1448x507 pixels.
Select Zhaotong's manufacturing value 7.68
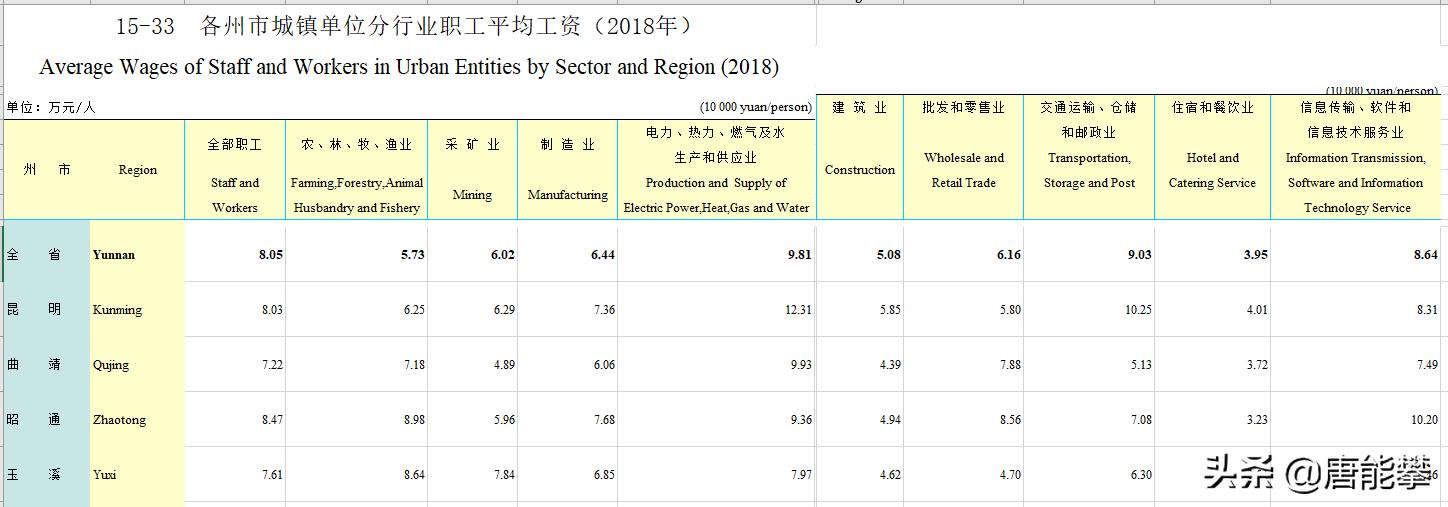click(x=604, y=420)
